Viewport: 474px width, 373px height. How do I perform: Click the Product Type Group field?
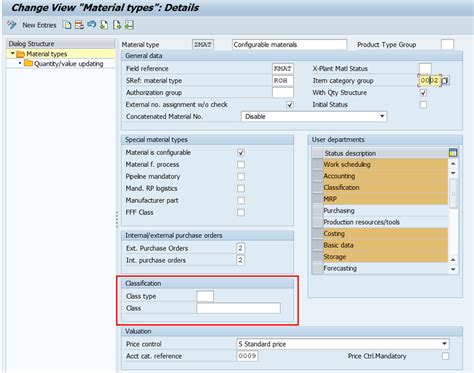tap(447, 45)
